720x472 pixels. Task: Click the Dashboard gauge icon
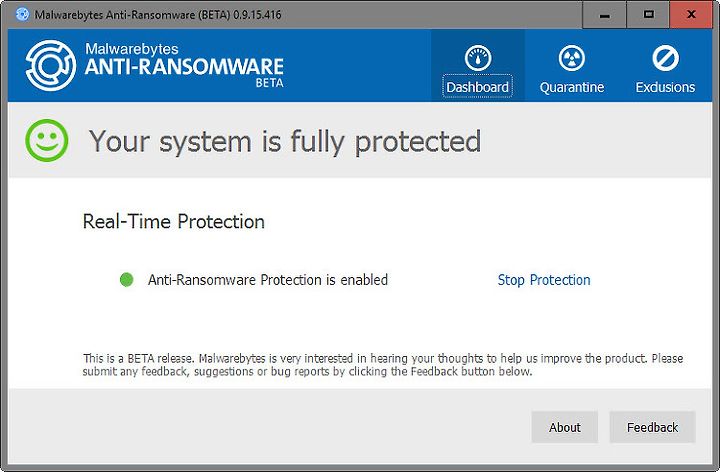478,58
